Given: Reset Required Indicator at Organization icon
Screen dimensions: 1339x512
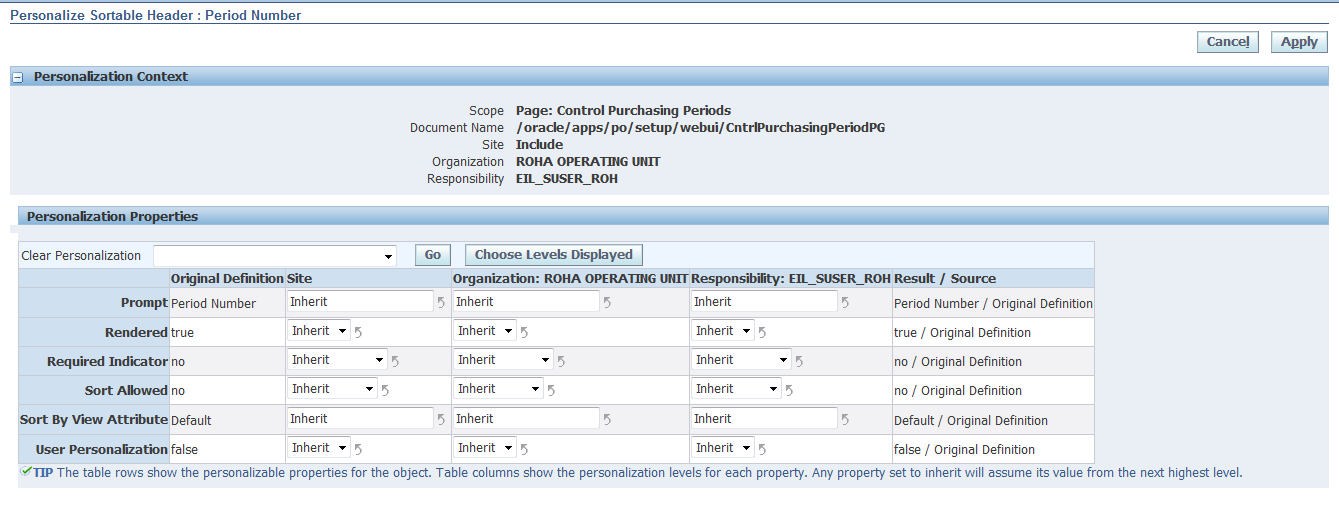Looking at the screenshot, I should [562, 361].
